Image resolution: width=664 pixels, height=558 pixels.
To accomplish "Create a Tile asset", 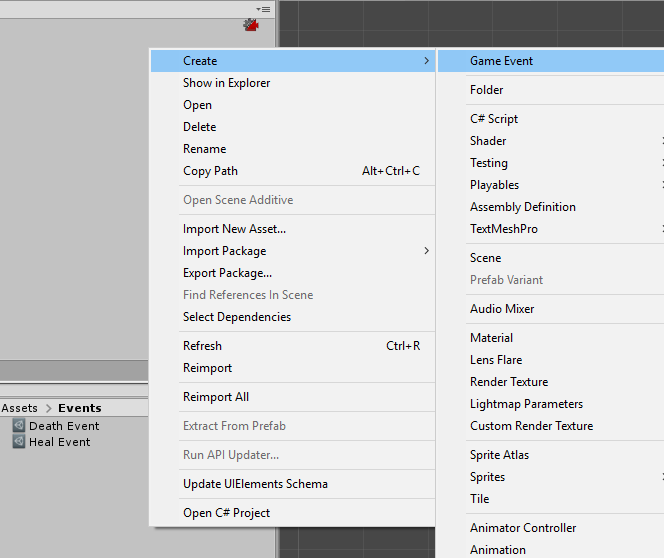I will (551, 499).
